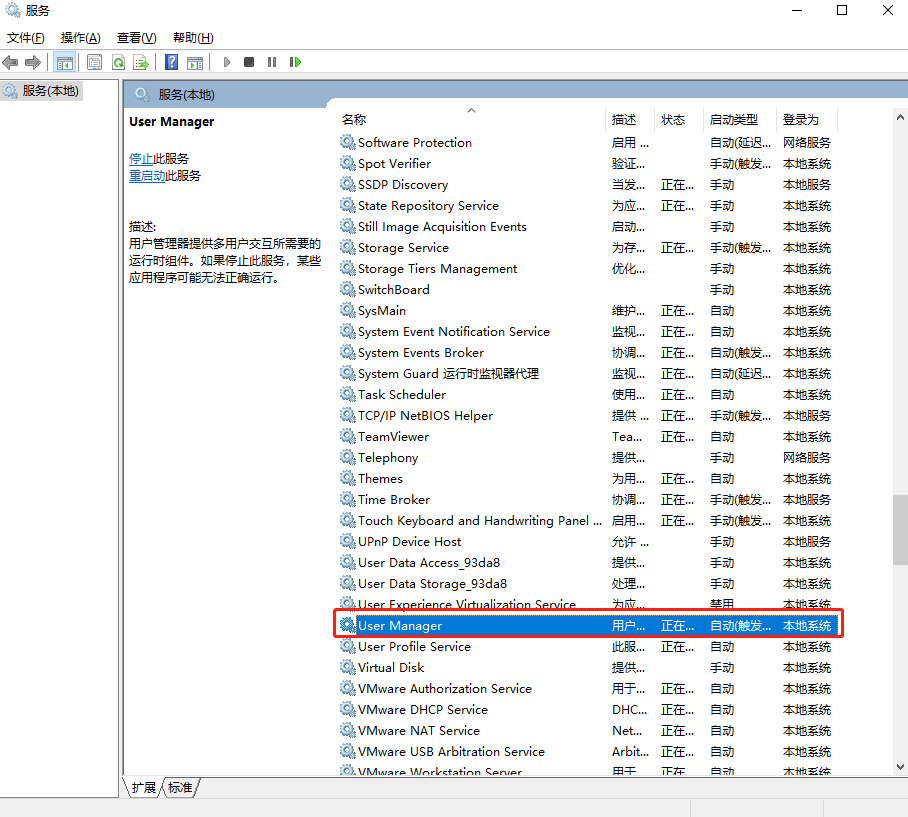Click the Refresh toolbar icon

118,62
